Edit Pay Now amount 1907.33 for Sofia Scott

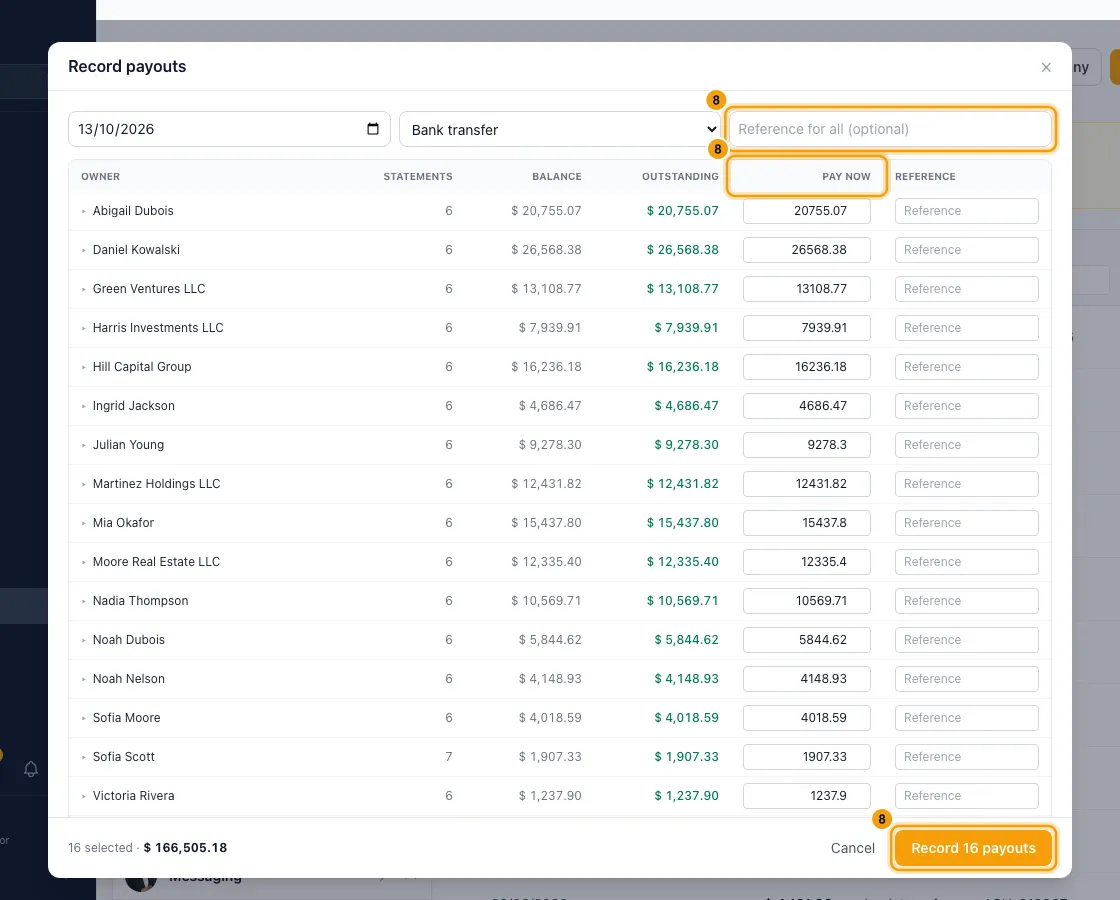click(x=806, y=756)
